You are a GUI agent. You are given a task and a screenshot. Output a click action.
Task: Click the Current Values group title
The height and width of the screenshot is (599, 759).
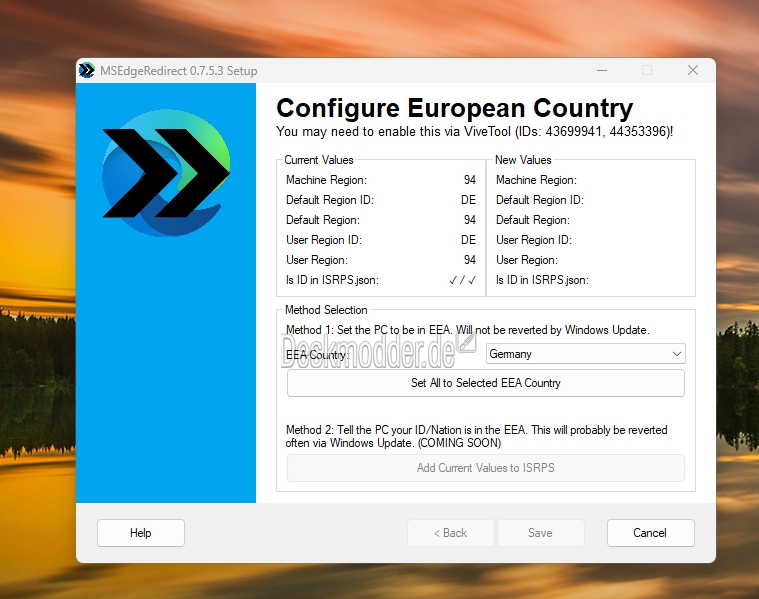pos(319,160)
